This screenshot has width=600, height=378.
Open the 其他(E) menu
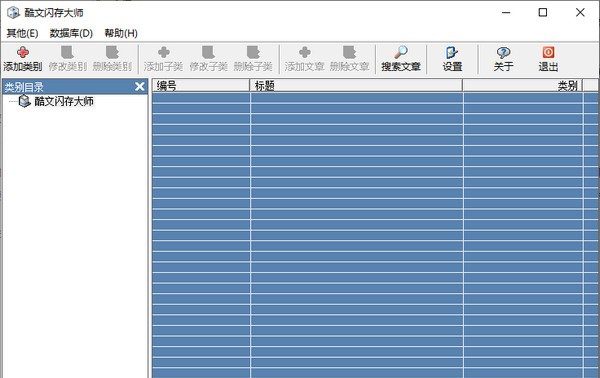(22, 33)
